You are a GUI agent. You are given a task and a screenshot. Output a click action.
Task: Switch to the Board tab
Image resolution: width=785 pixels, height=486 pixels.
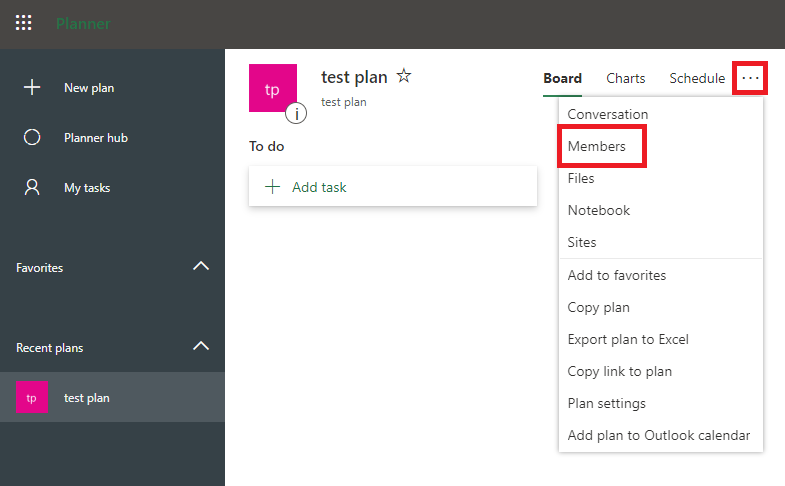click(x=562, y=79)
